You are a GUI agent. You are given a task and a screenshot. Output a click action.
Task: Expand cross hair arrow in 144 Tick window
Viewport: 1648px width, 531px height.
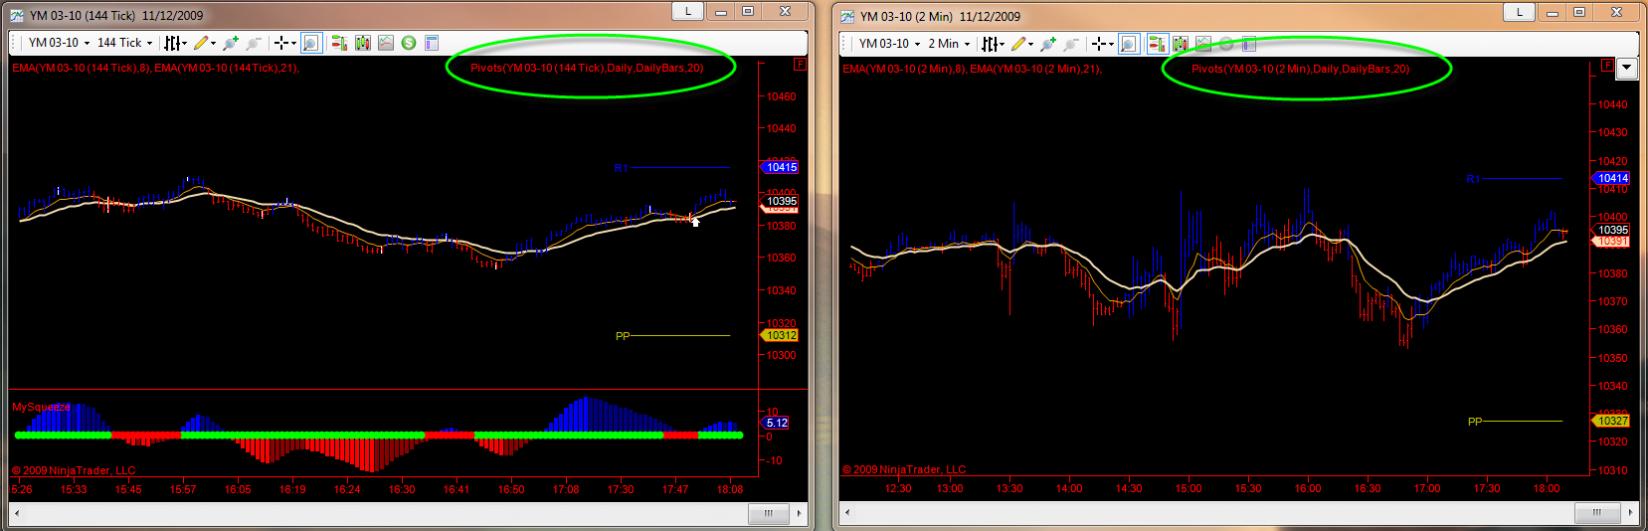tap(294, 43)
